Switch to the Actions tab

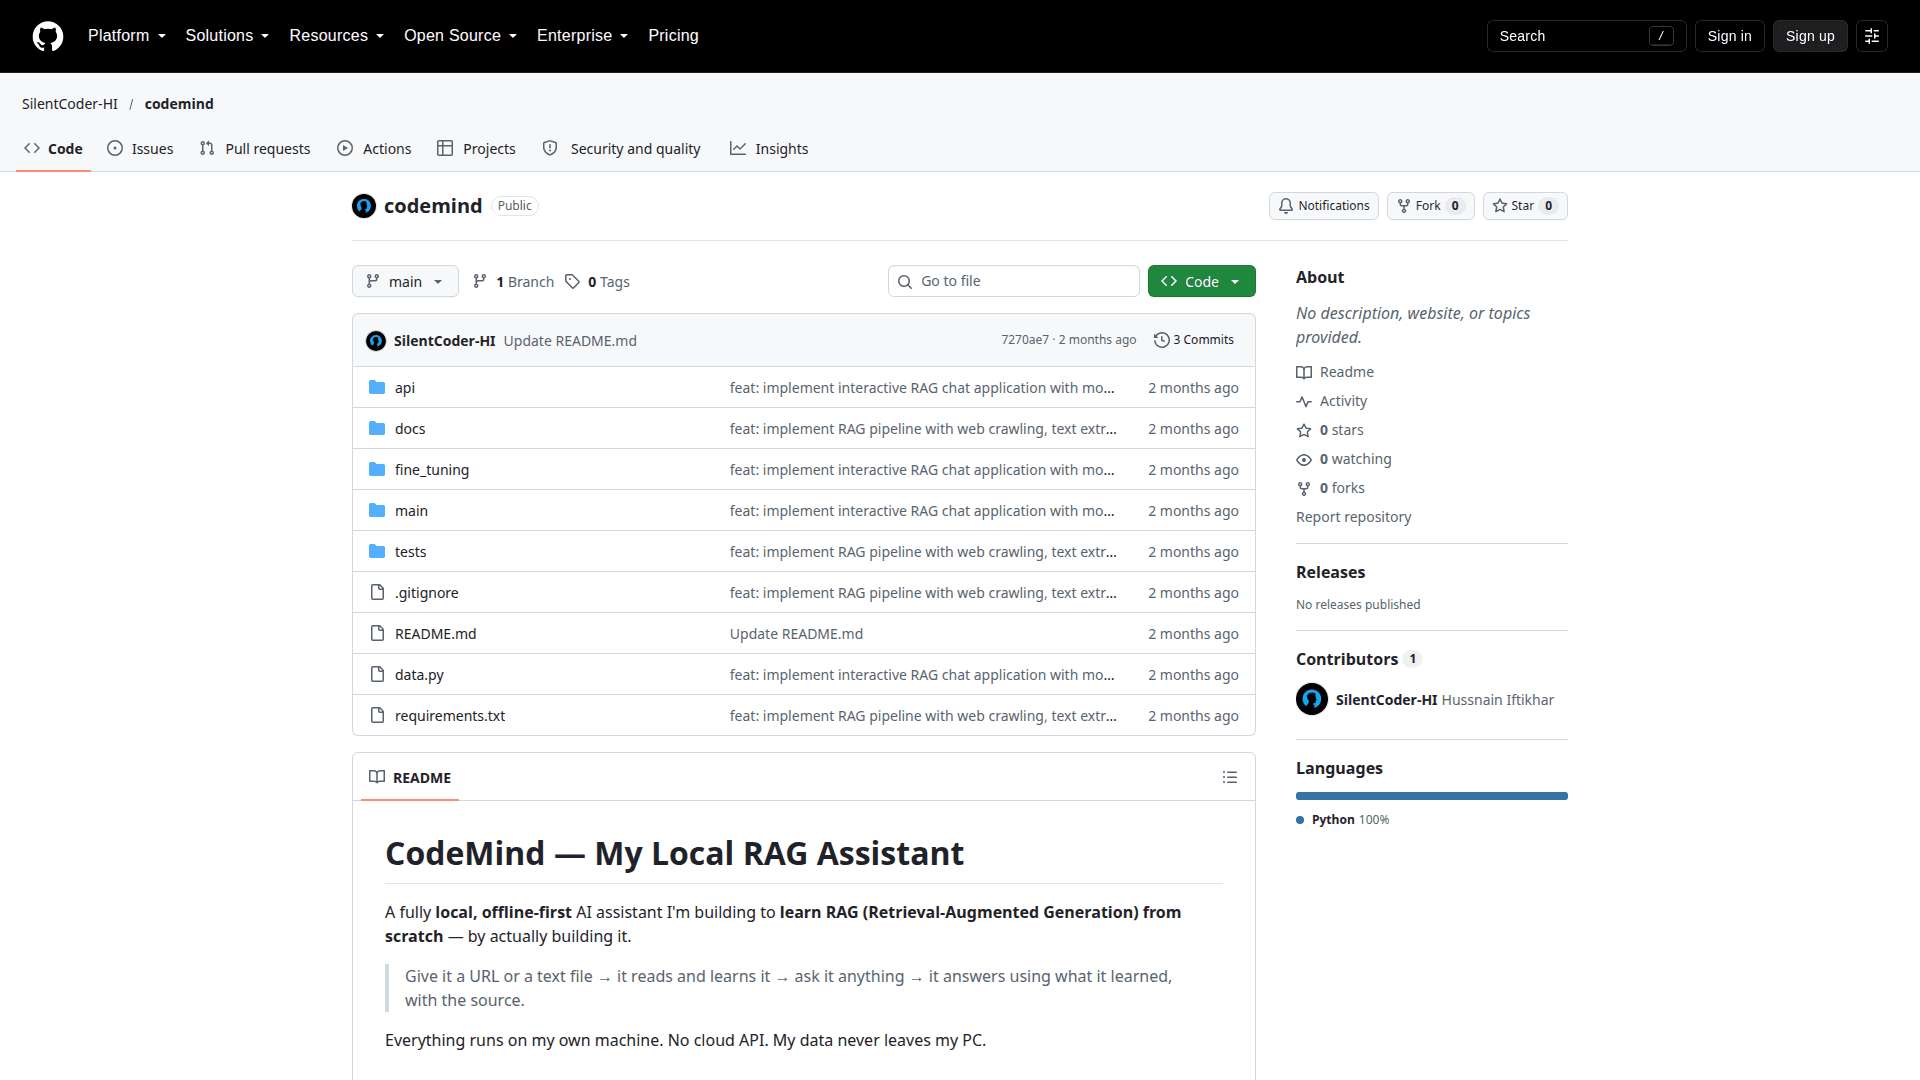tap(375, 149)
